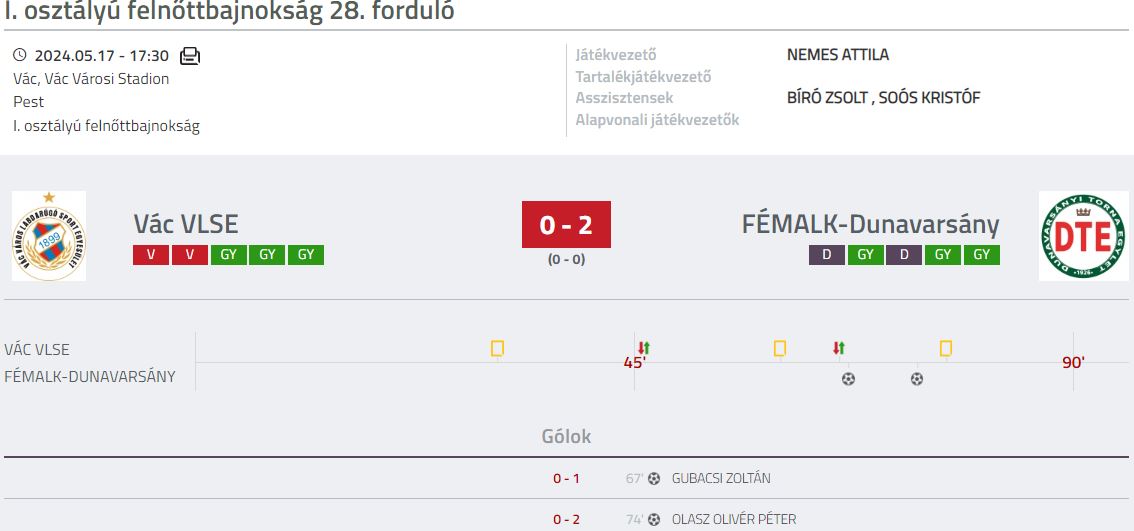Open scorer GUBACSI ZOLTÁN player link
Viewport: 1134px width, 531px height.
click(x=721, y=478)
